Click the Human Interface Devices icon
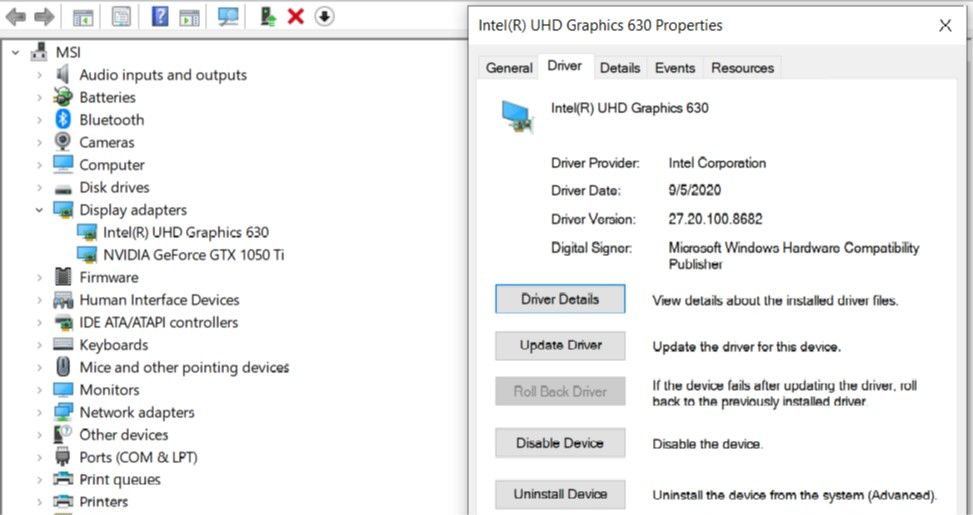The height and width of the screenshot is (515, 973). [x=63, y=300]
